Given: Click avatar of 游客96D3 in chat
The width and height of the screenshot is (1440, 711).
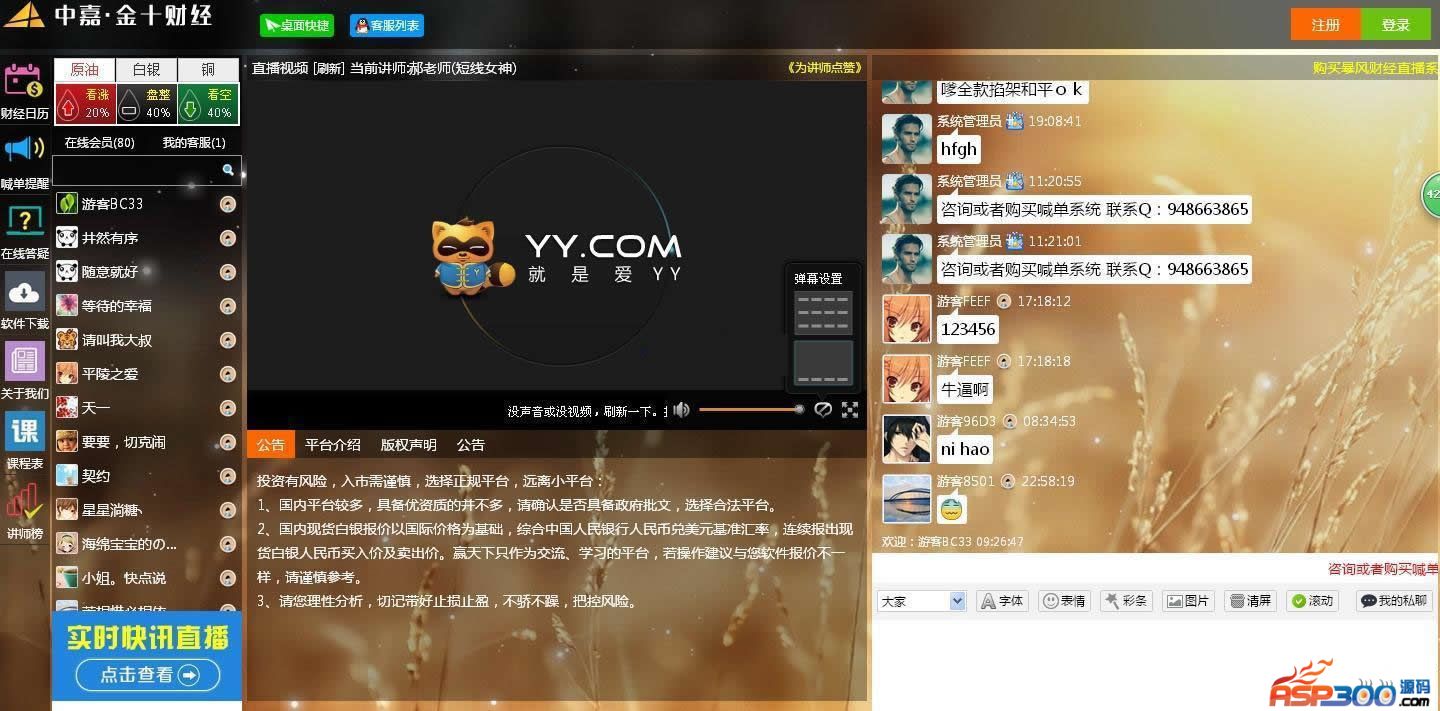Looking at the screenshot, I should click(x=907, y=439).
